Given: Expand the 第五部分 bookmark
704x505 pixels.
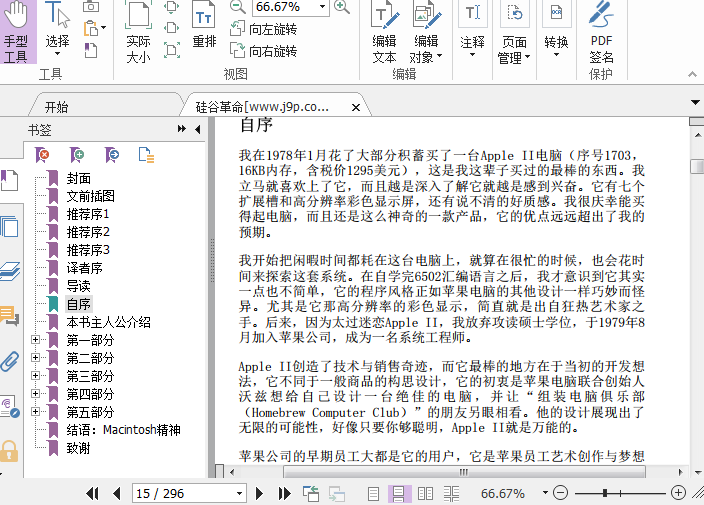Looking at the screenshot, I should [x=35, y=412].
